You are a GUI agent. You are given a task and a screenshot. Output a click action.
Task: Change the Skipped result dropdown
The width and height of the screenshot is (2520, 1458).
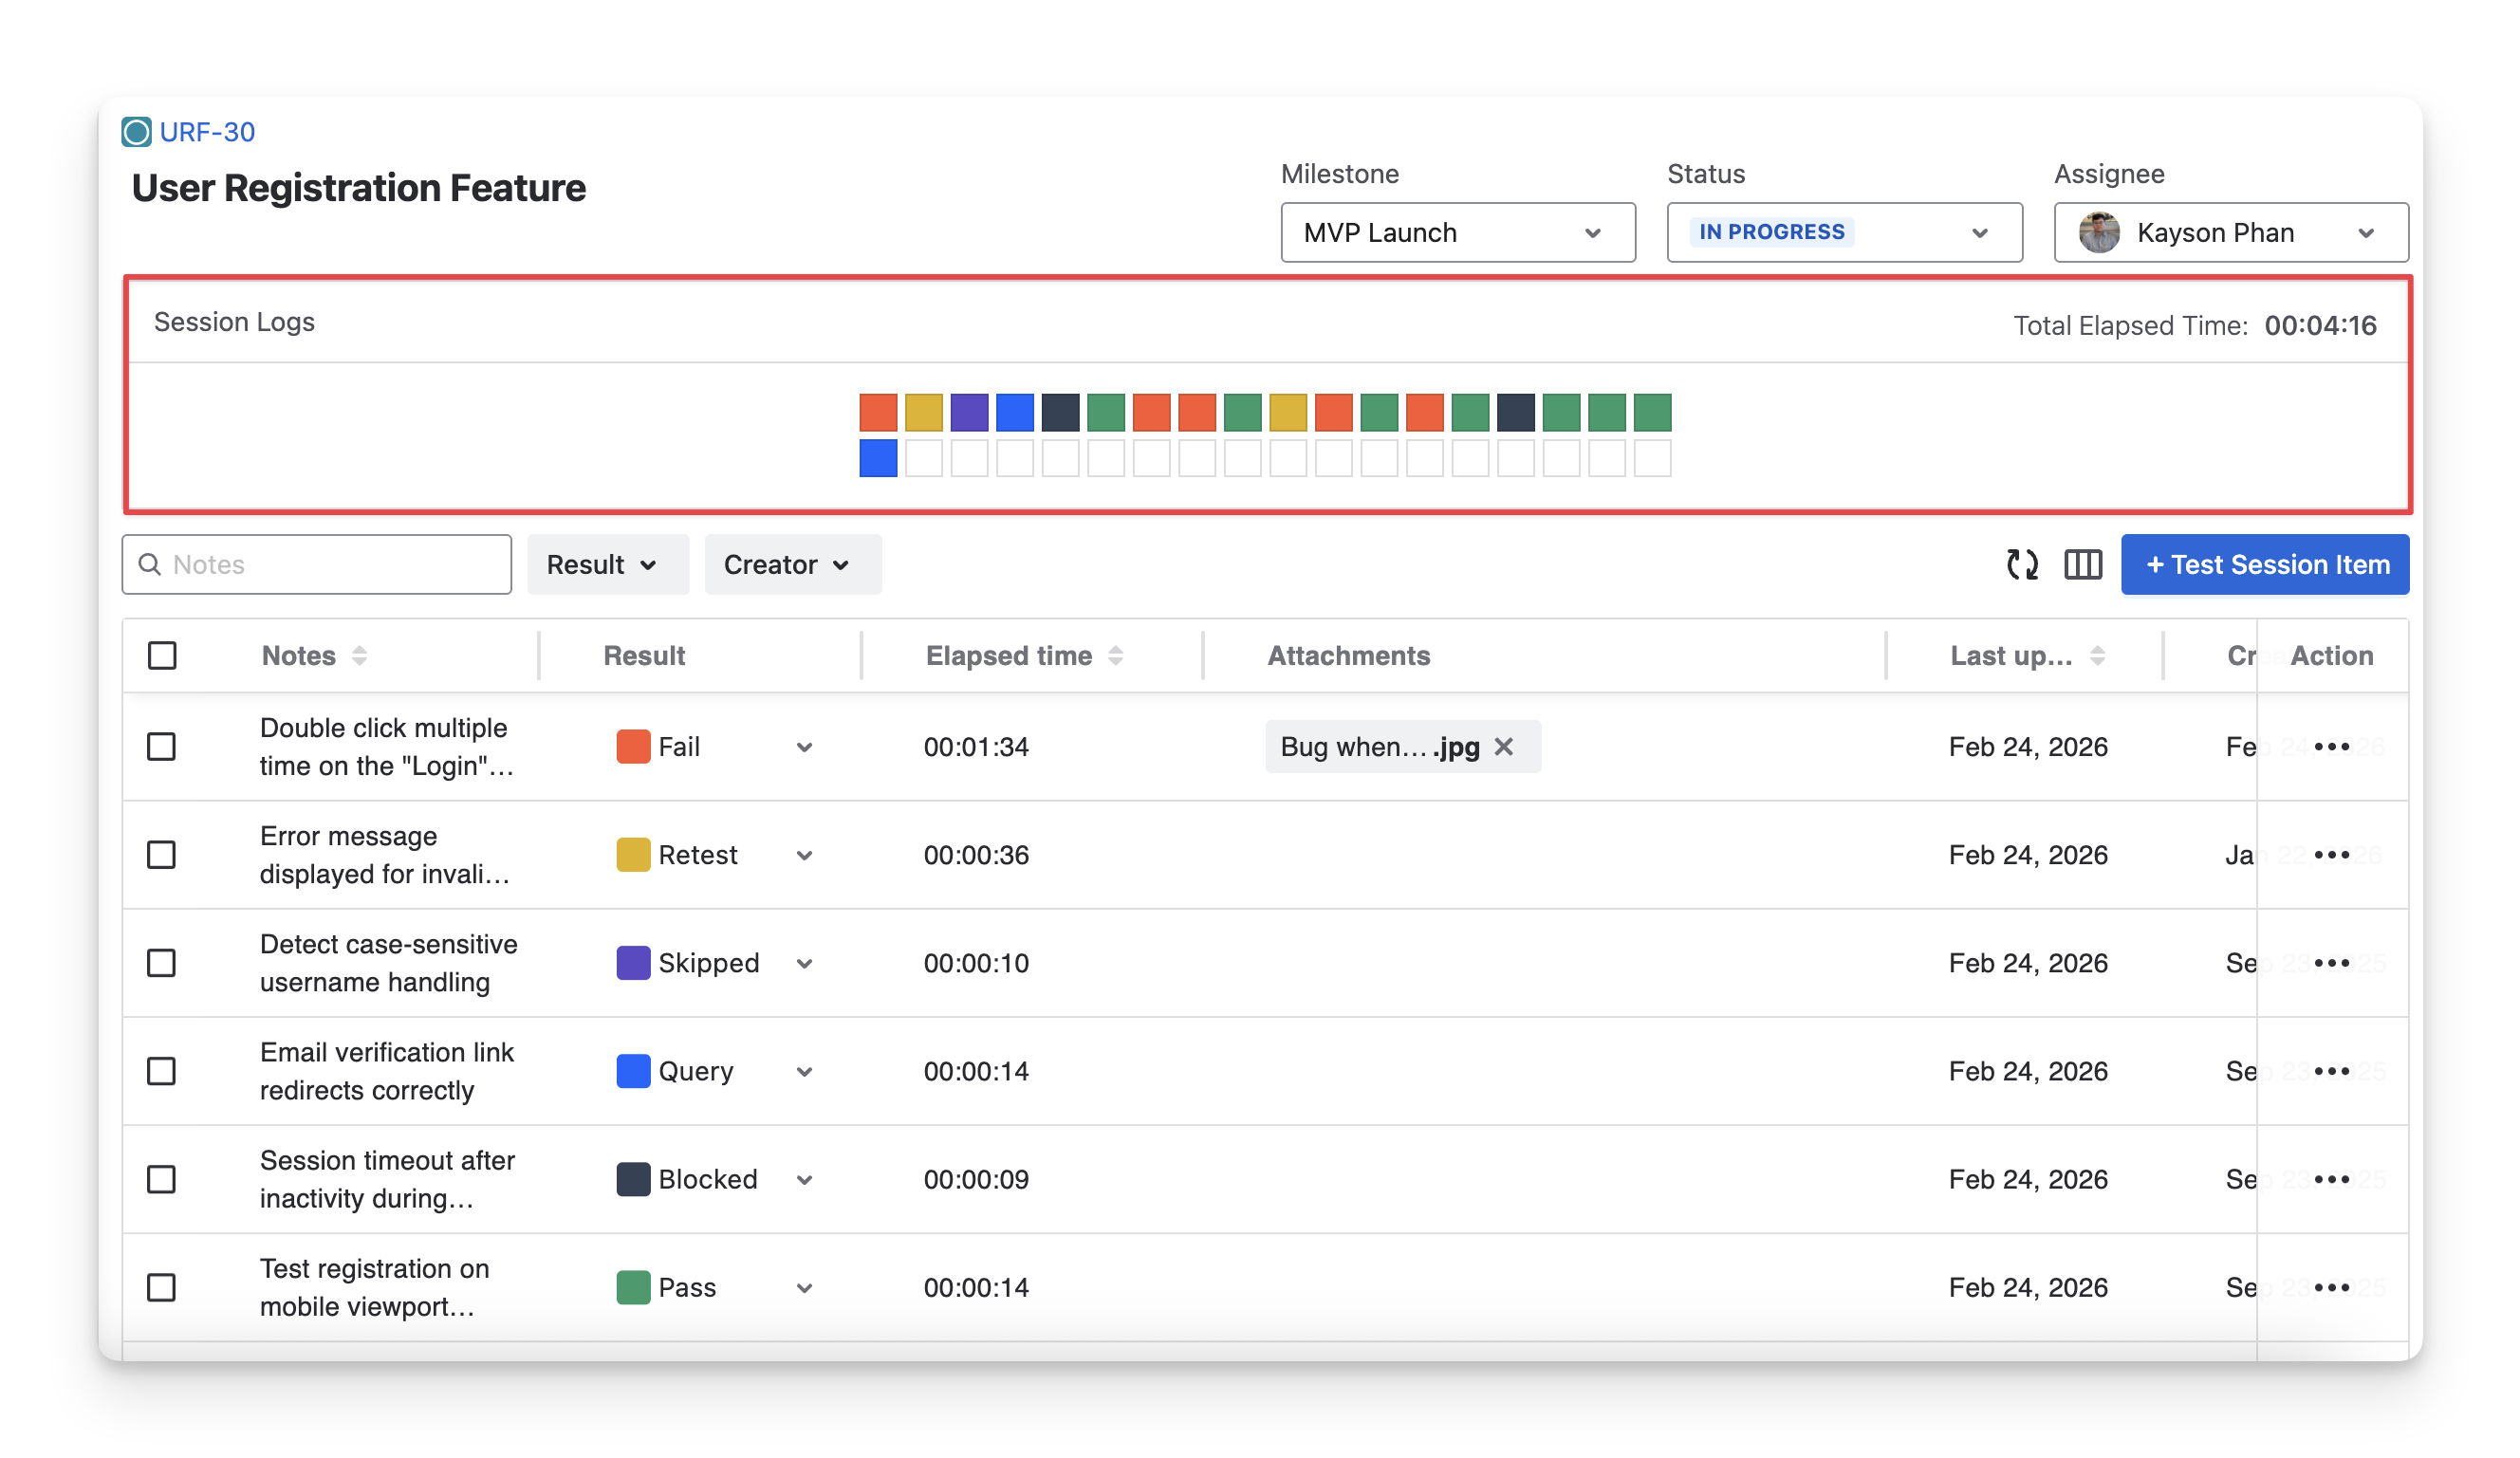pos(804,963)
